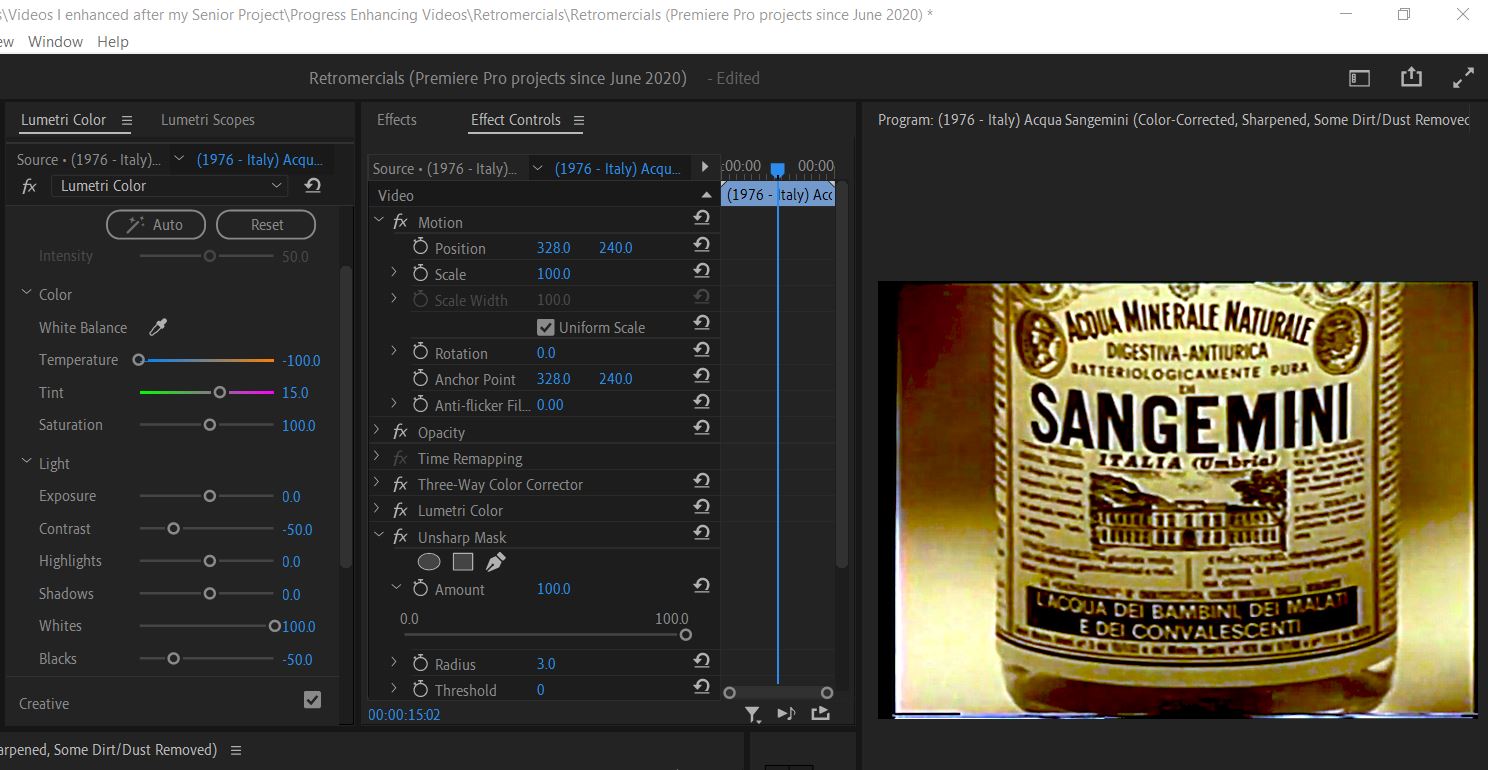Toggle the Anchor Point stopwatch
Viewport: 1488px width, 770px height.
coord(420,379)
